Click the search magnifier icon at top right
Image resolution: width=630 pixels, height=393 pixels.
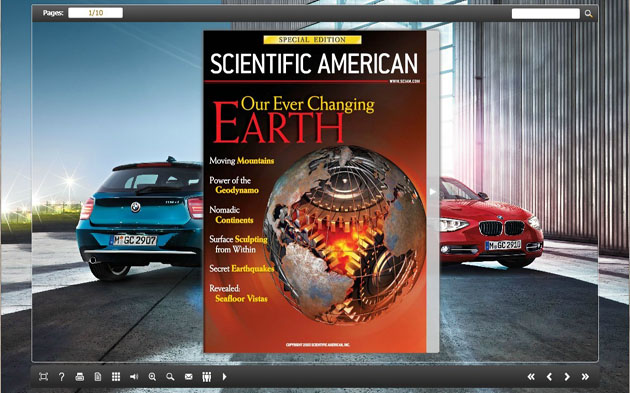(589, 14)
